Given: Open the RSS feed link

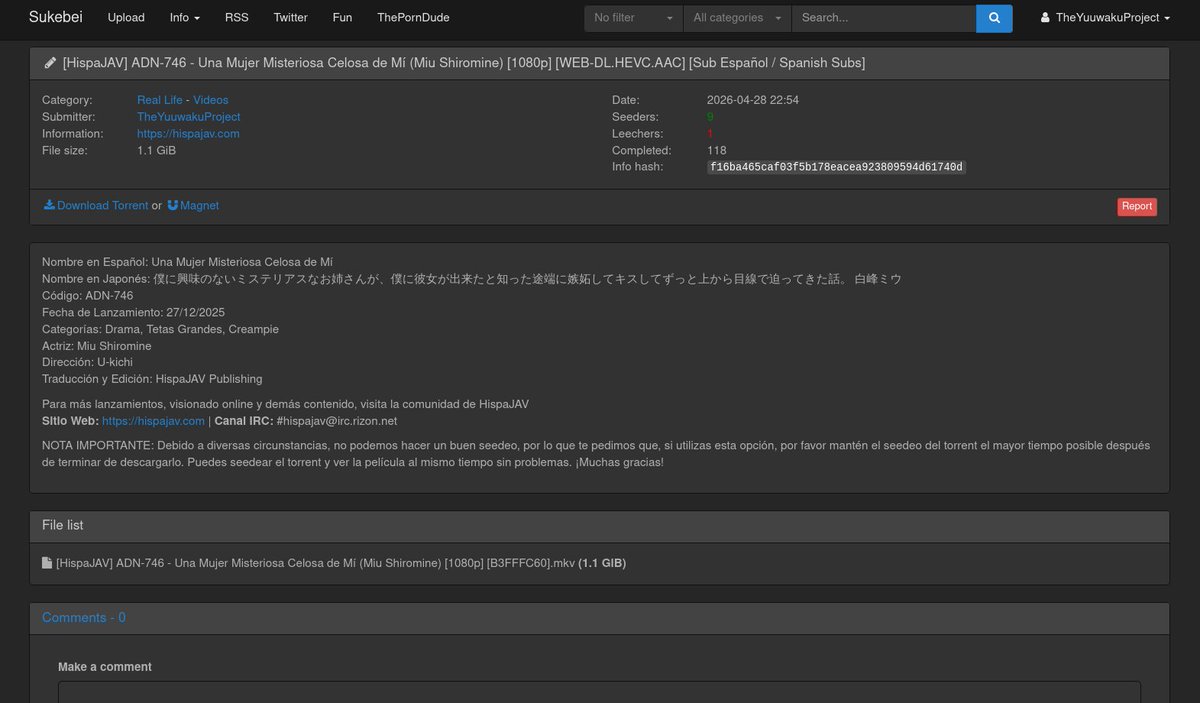Looking at the screenshot, I should click(x=237, y=18).
